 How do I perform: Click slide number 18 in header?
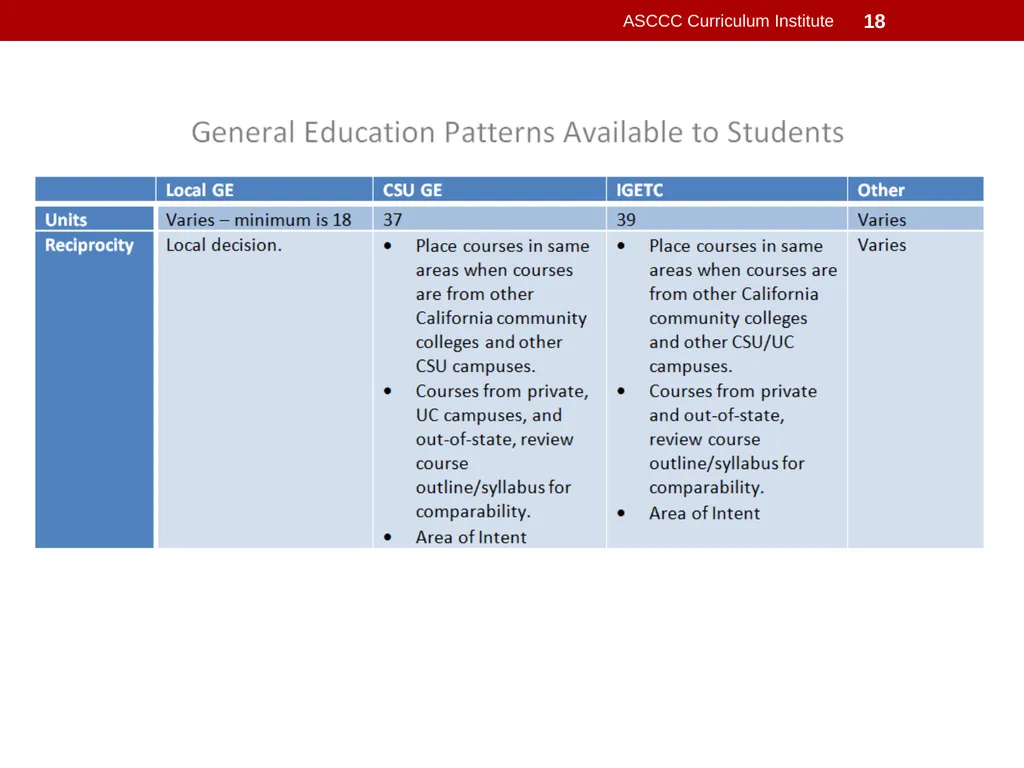[874, 22]
